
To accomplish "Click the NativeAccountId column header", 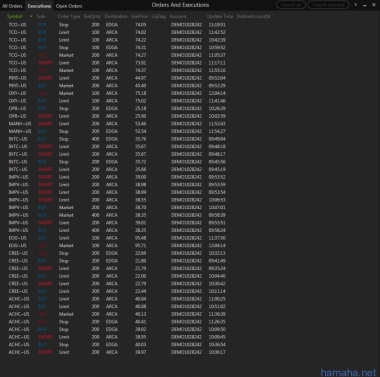I will click(x=253, y=16).
